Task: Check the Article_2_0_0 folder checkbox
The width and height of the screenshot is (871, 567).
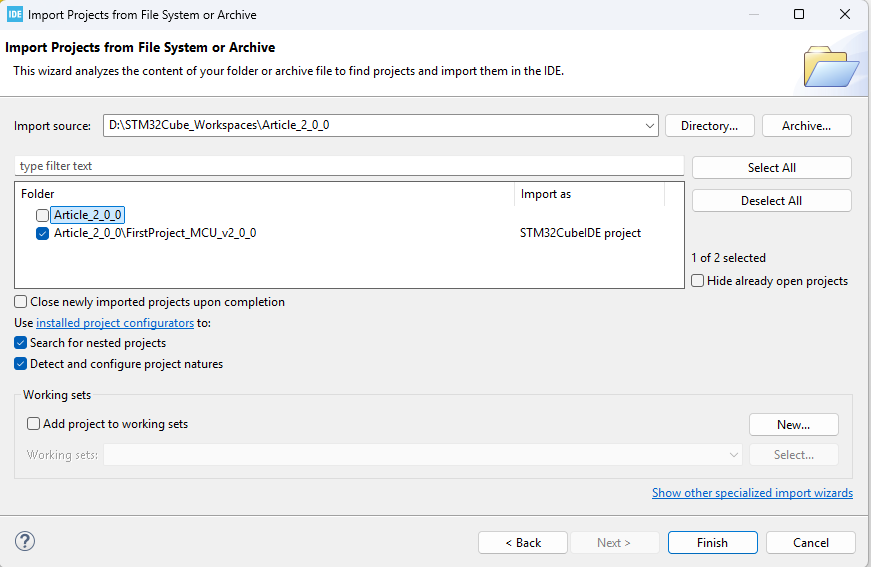Action: [x=42, y=215]
